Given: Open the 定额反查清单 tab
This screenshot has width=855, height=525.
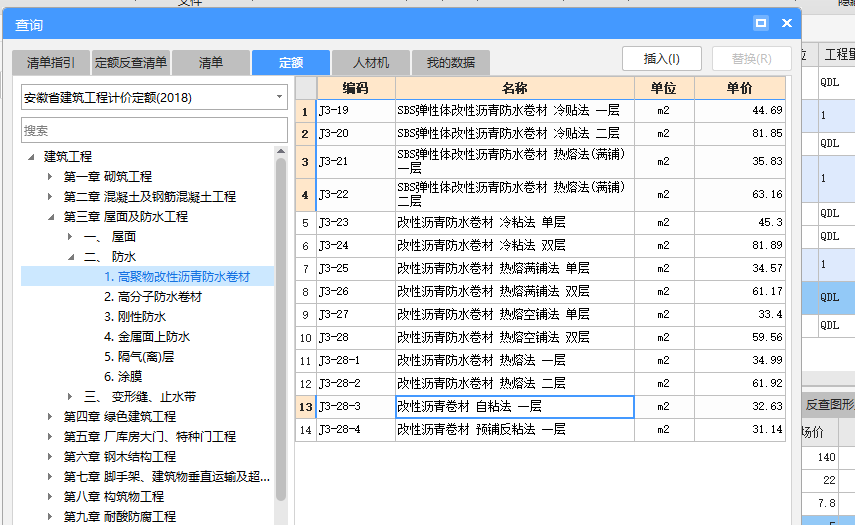Looking at the screenshot, I should pos(131,63).
